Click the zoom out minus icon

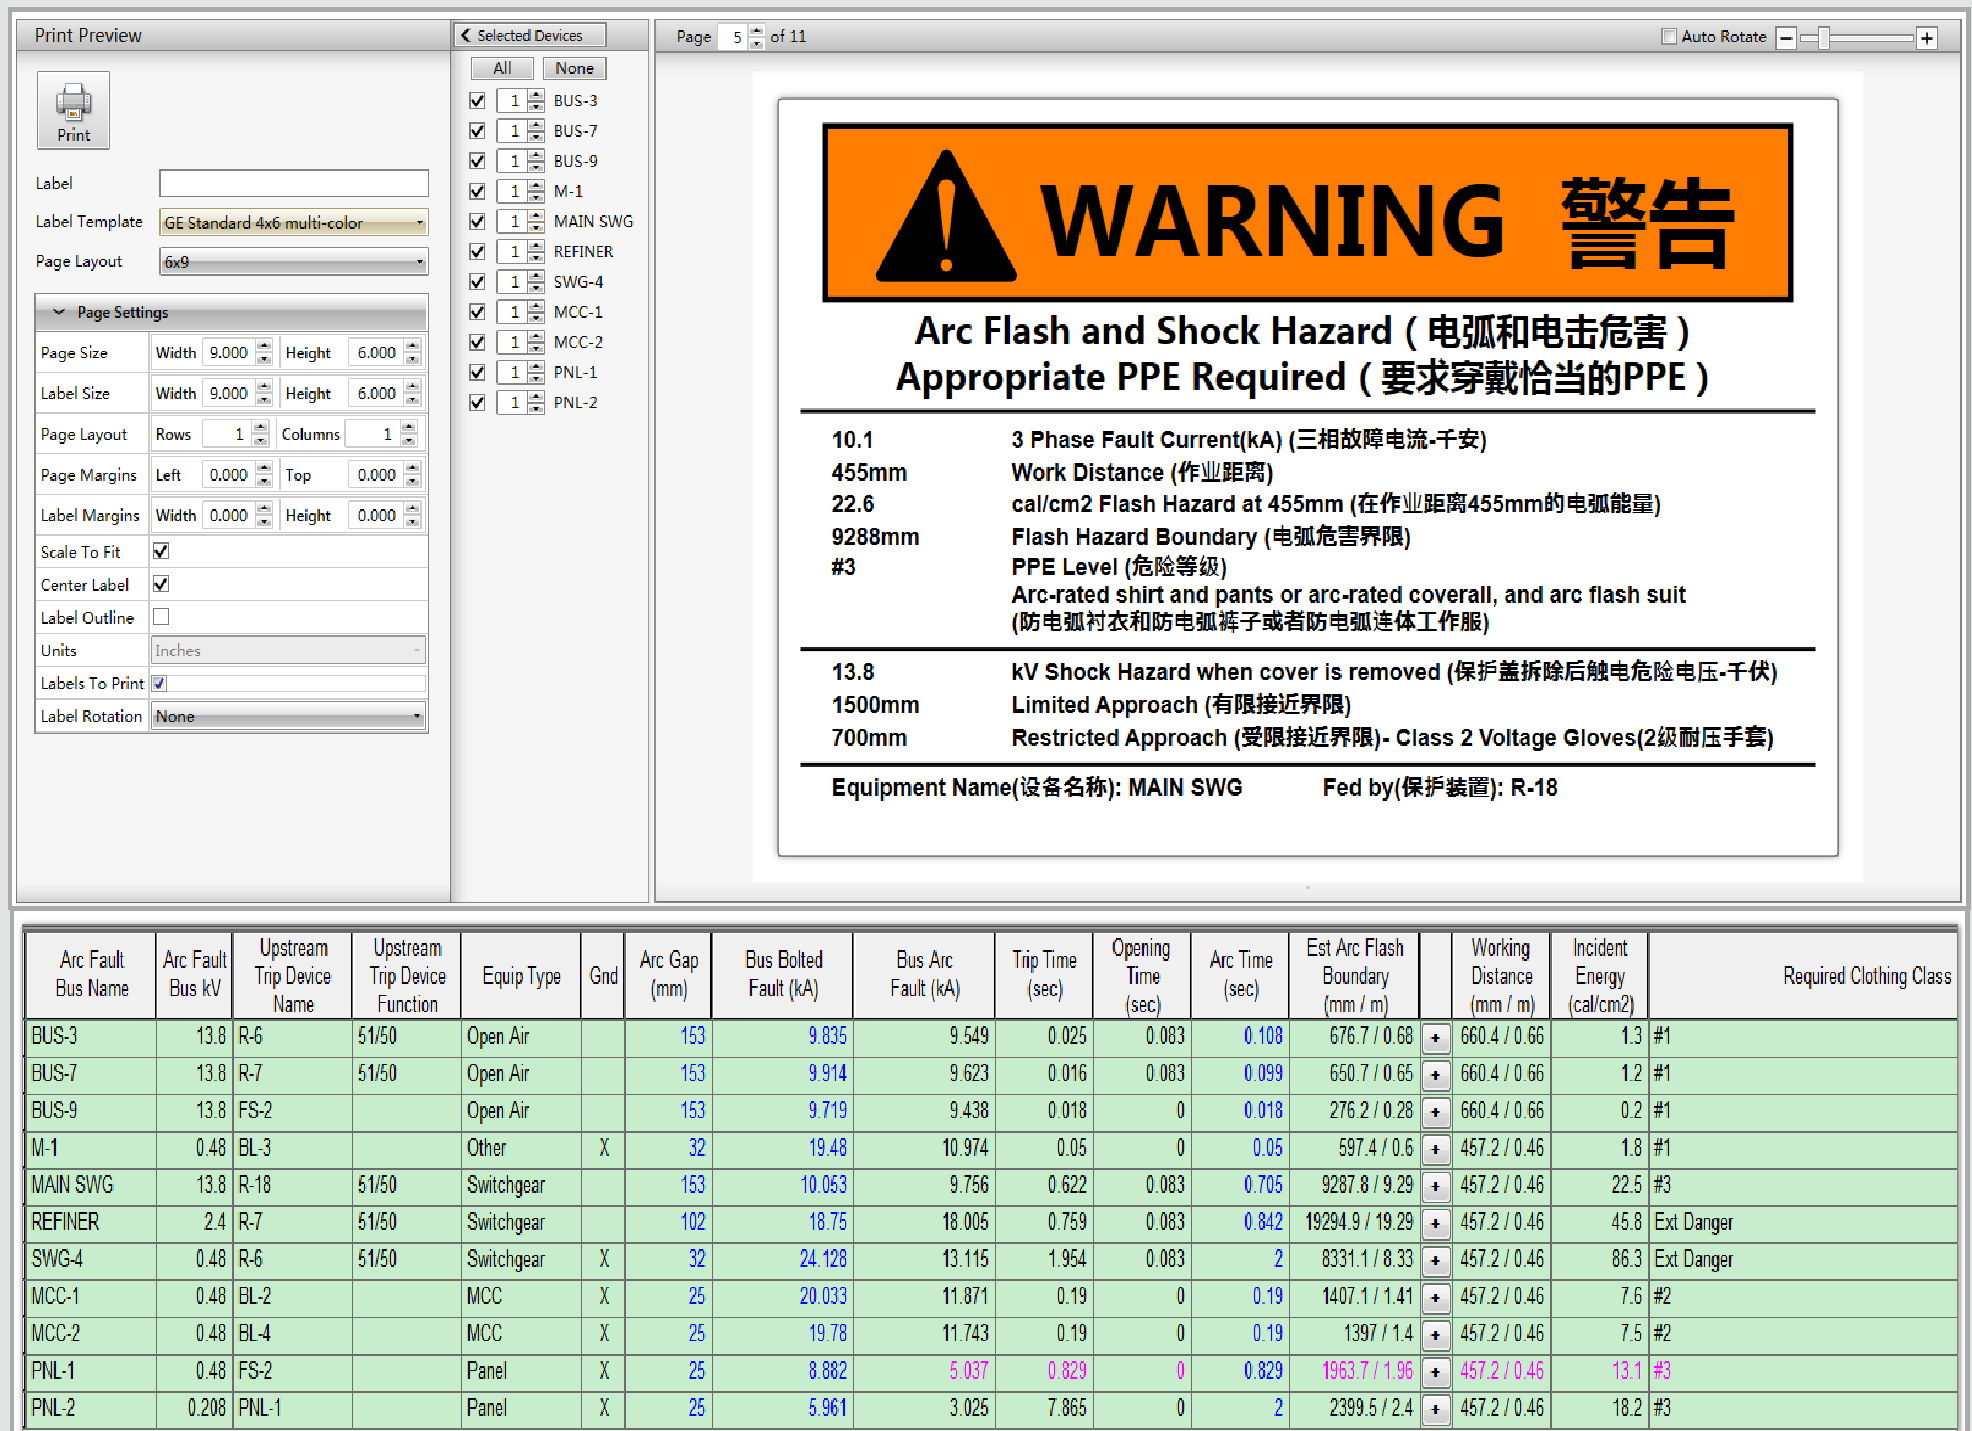pyautogui.click(x=1786, y=38)
